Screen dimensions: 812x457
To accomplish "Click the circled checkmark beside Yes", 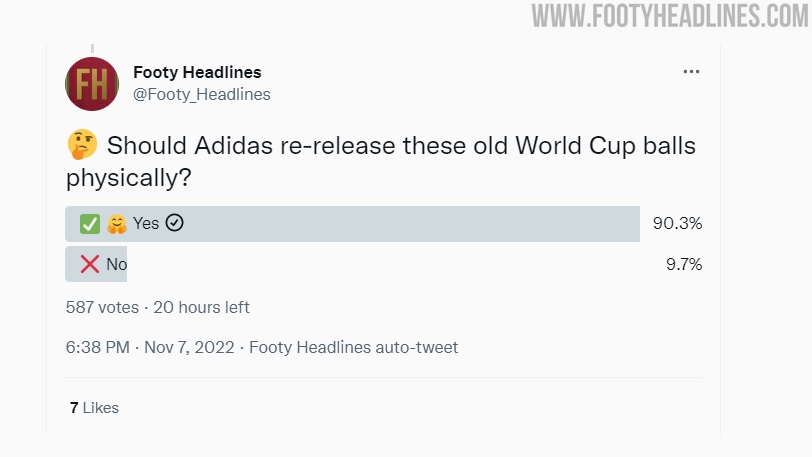I will (175, 224).
